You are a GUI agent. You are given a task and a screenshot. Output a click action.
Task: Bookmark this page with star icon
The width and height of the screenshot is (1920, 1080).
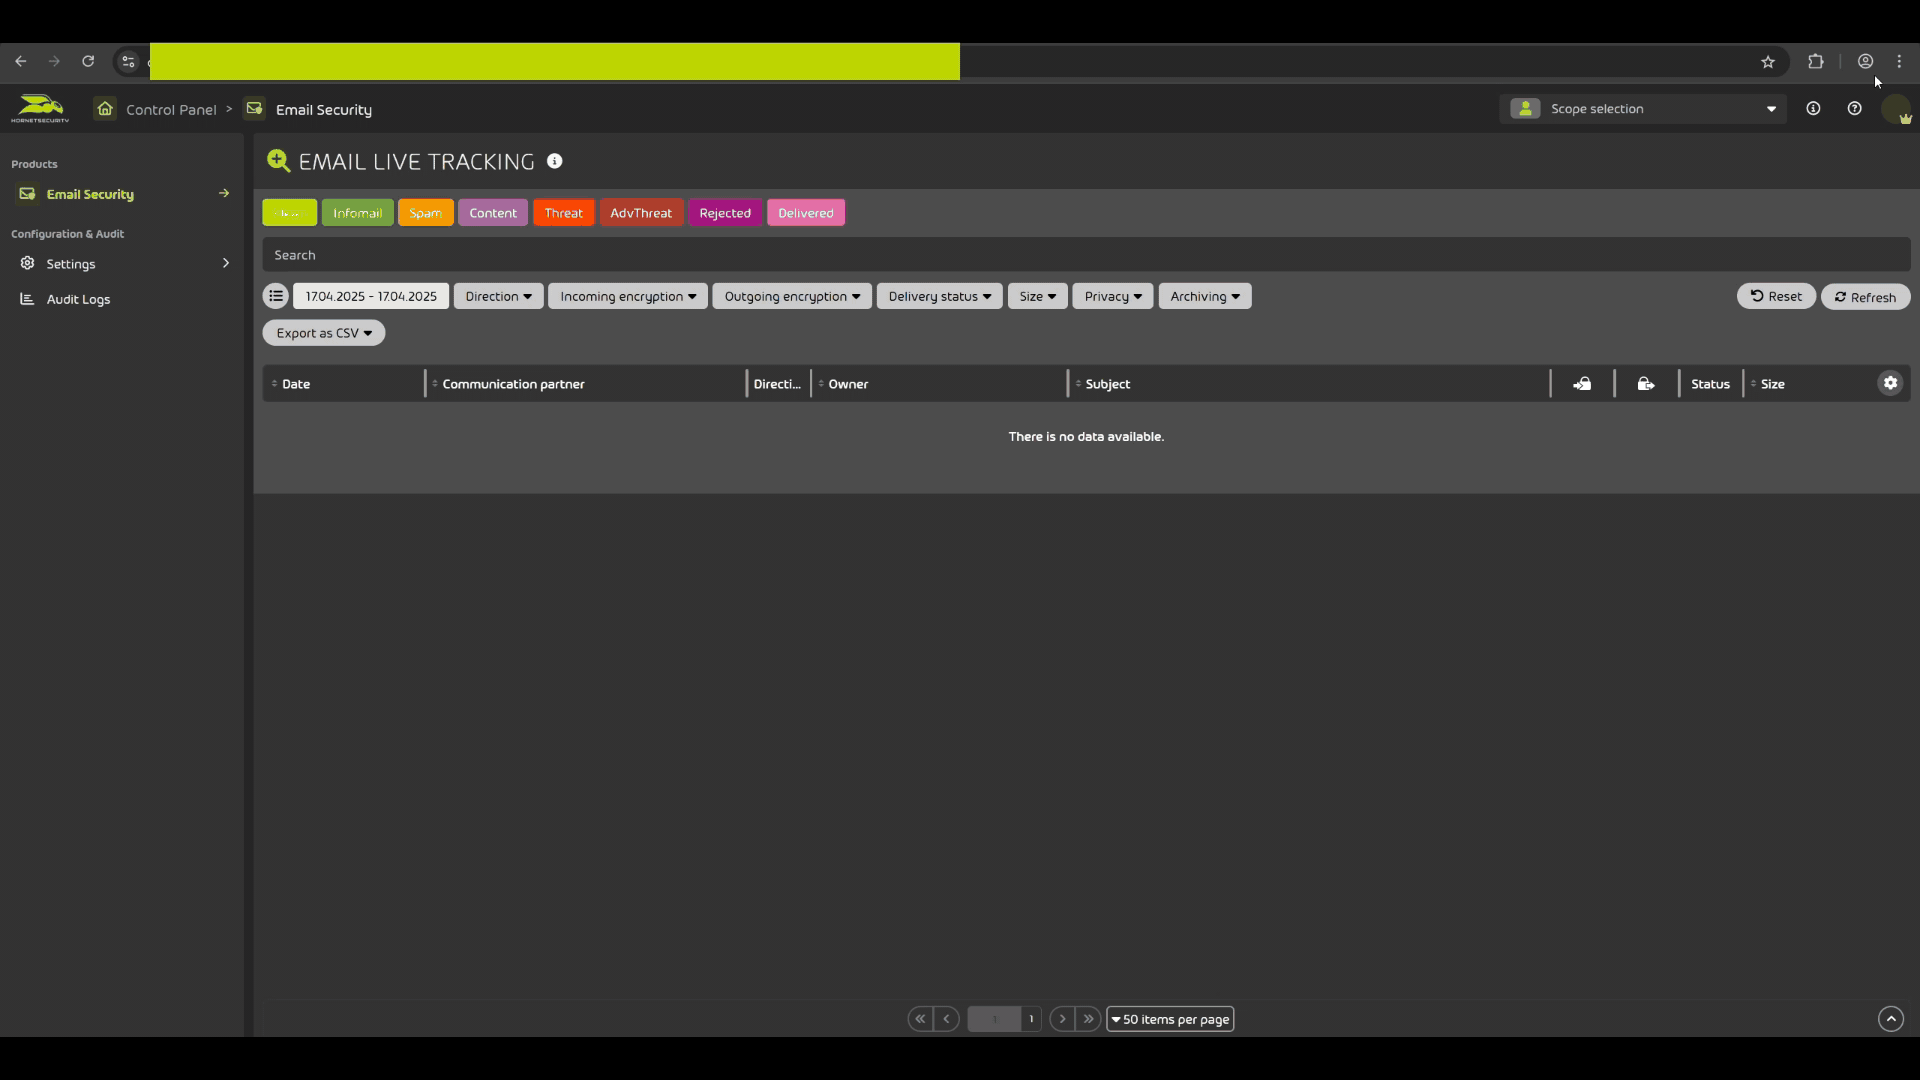pos(1768,62)
